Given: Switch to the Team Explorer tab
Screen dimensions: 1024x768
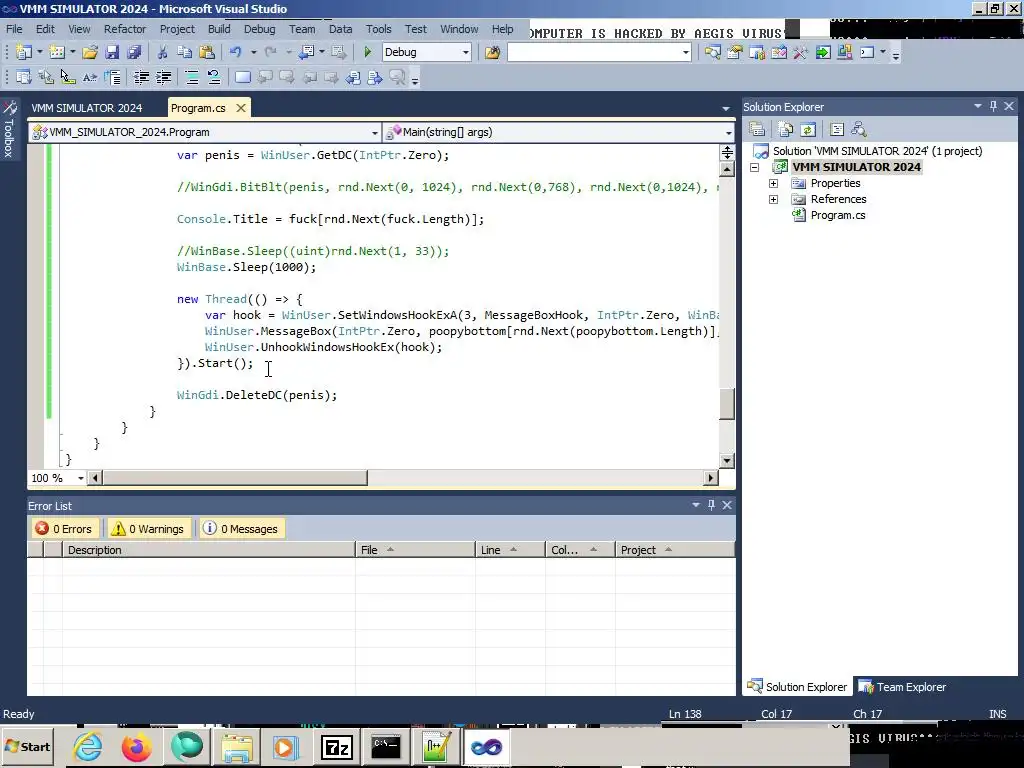Looking at the screenshot, I should 904,687.
